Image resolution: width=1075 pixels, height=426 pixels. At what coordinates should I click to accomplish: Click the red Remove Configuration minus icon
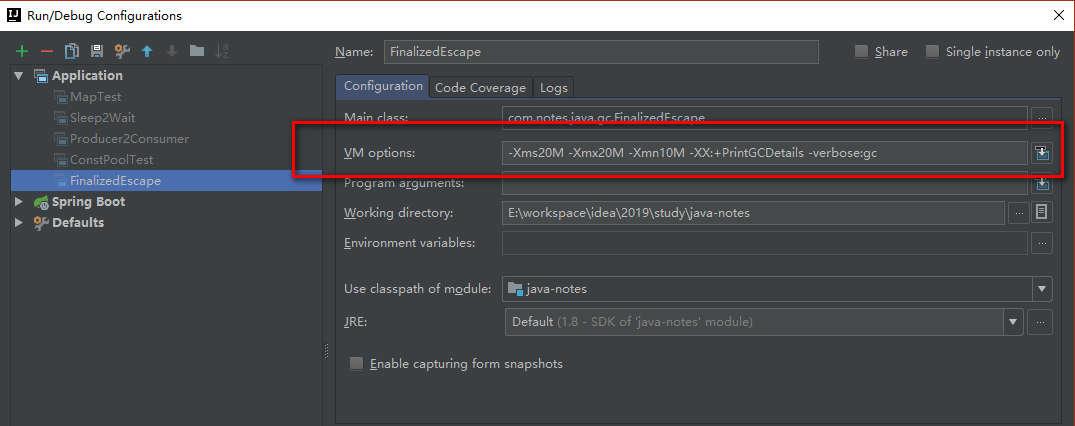pyautogui.click(x=46, y=51)
